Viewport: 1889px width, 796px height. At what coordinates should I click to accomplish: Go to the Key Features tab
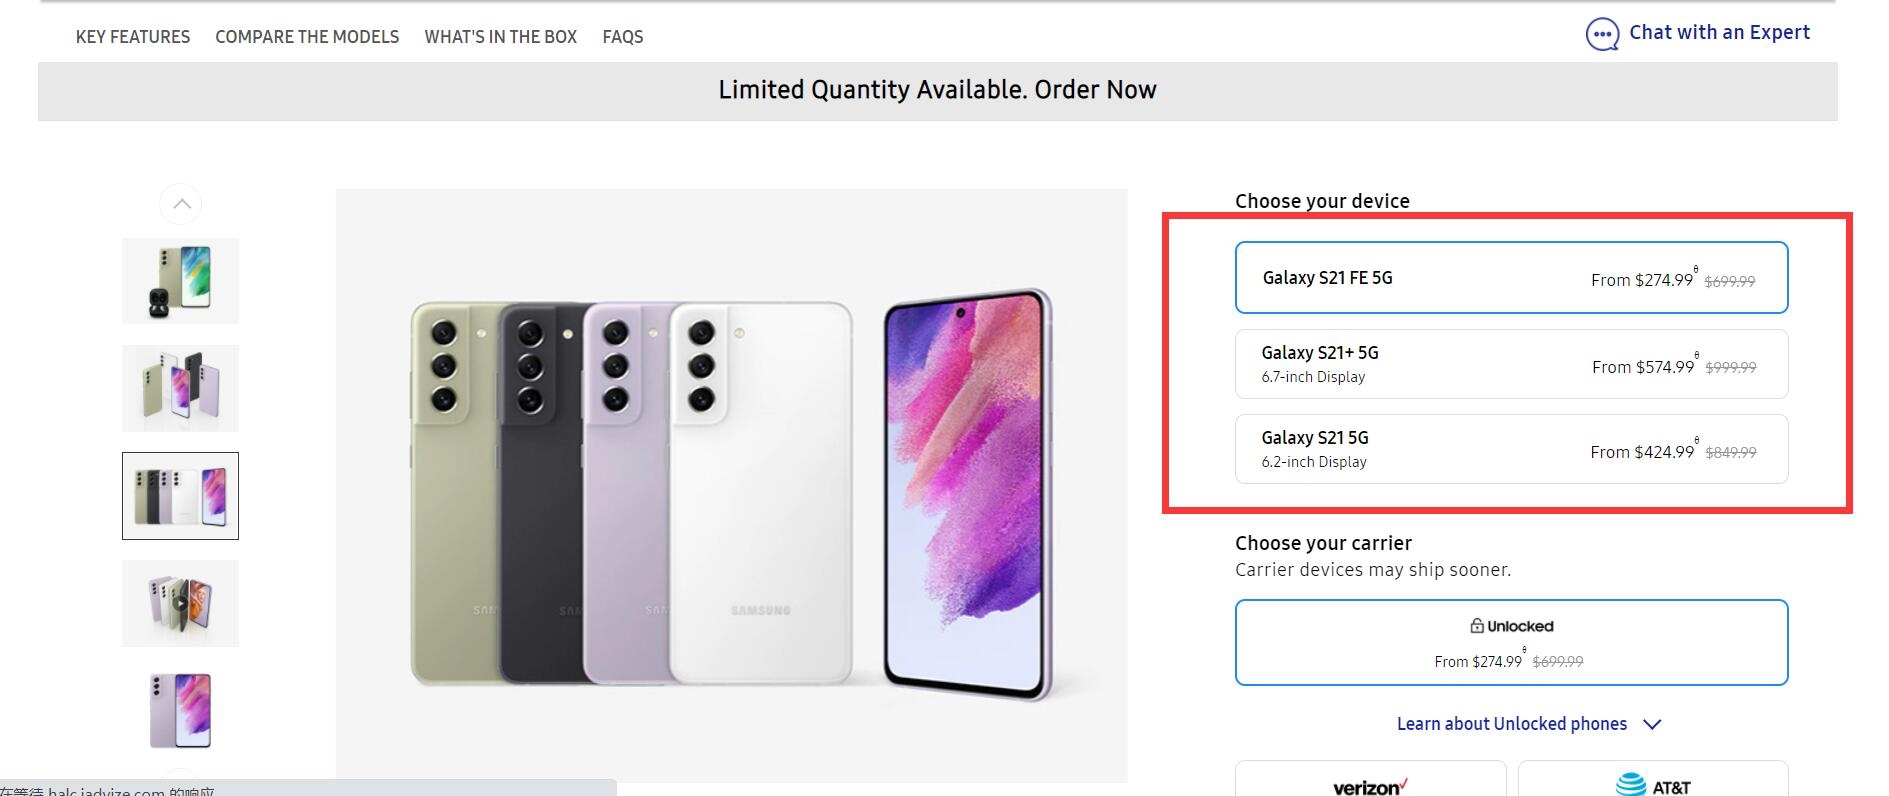click(133, 37)
